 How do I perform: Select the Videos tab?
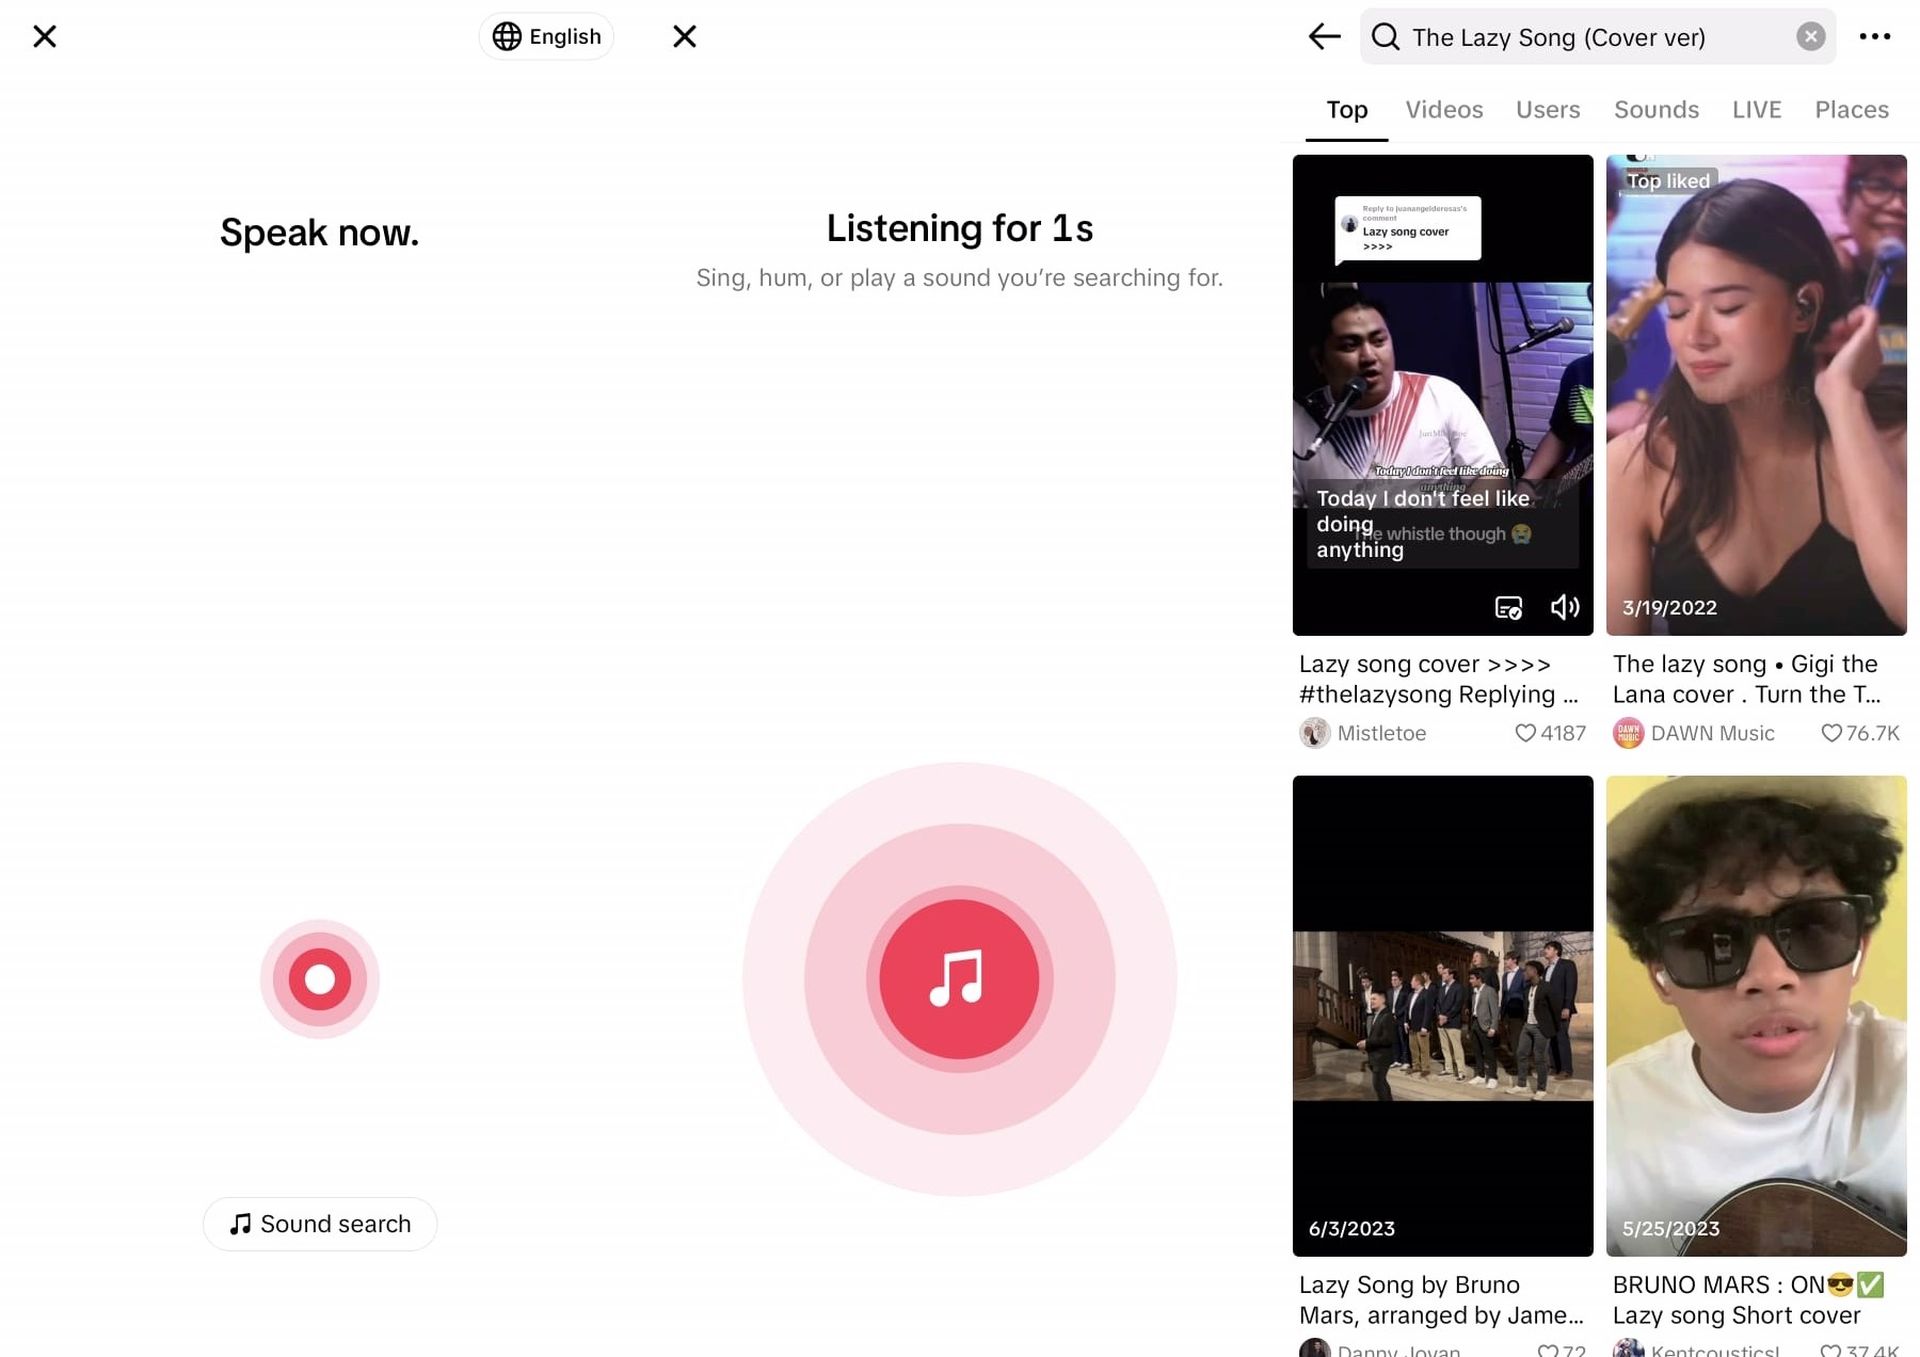[1444, 109]
